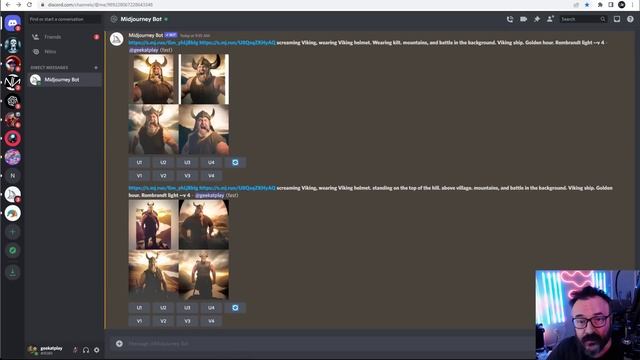Screen dimensions: 640x360
Task: Open User Settings gear icon
Action: click(96, 350)
